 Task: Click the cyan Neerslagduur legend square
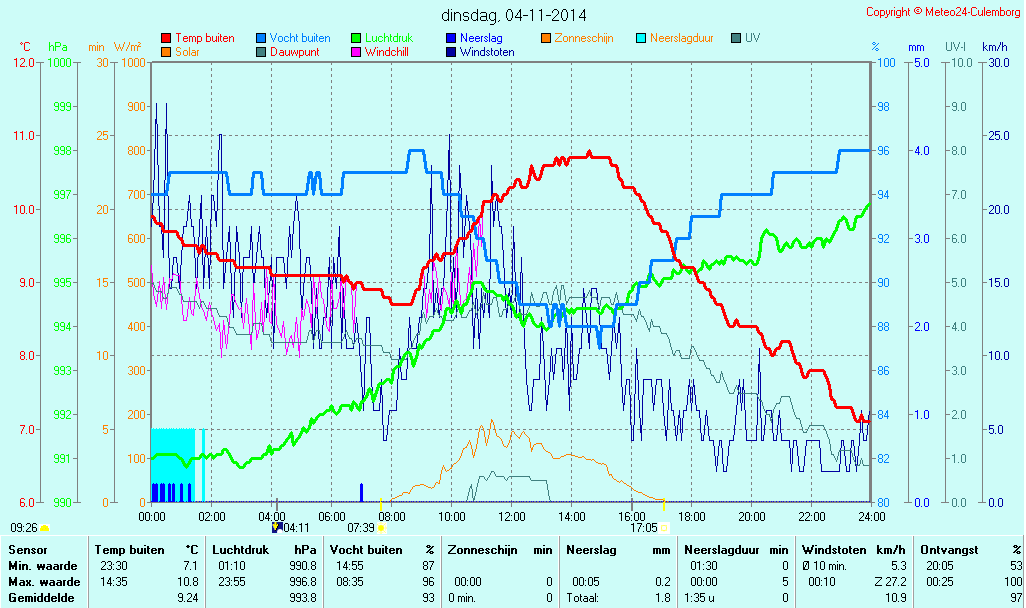coord(641,38)
